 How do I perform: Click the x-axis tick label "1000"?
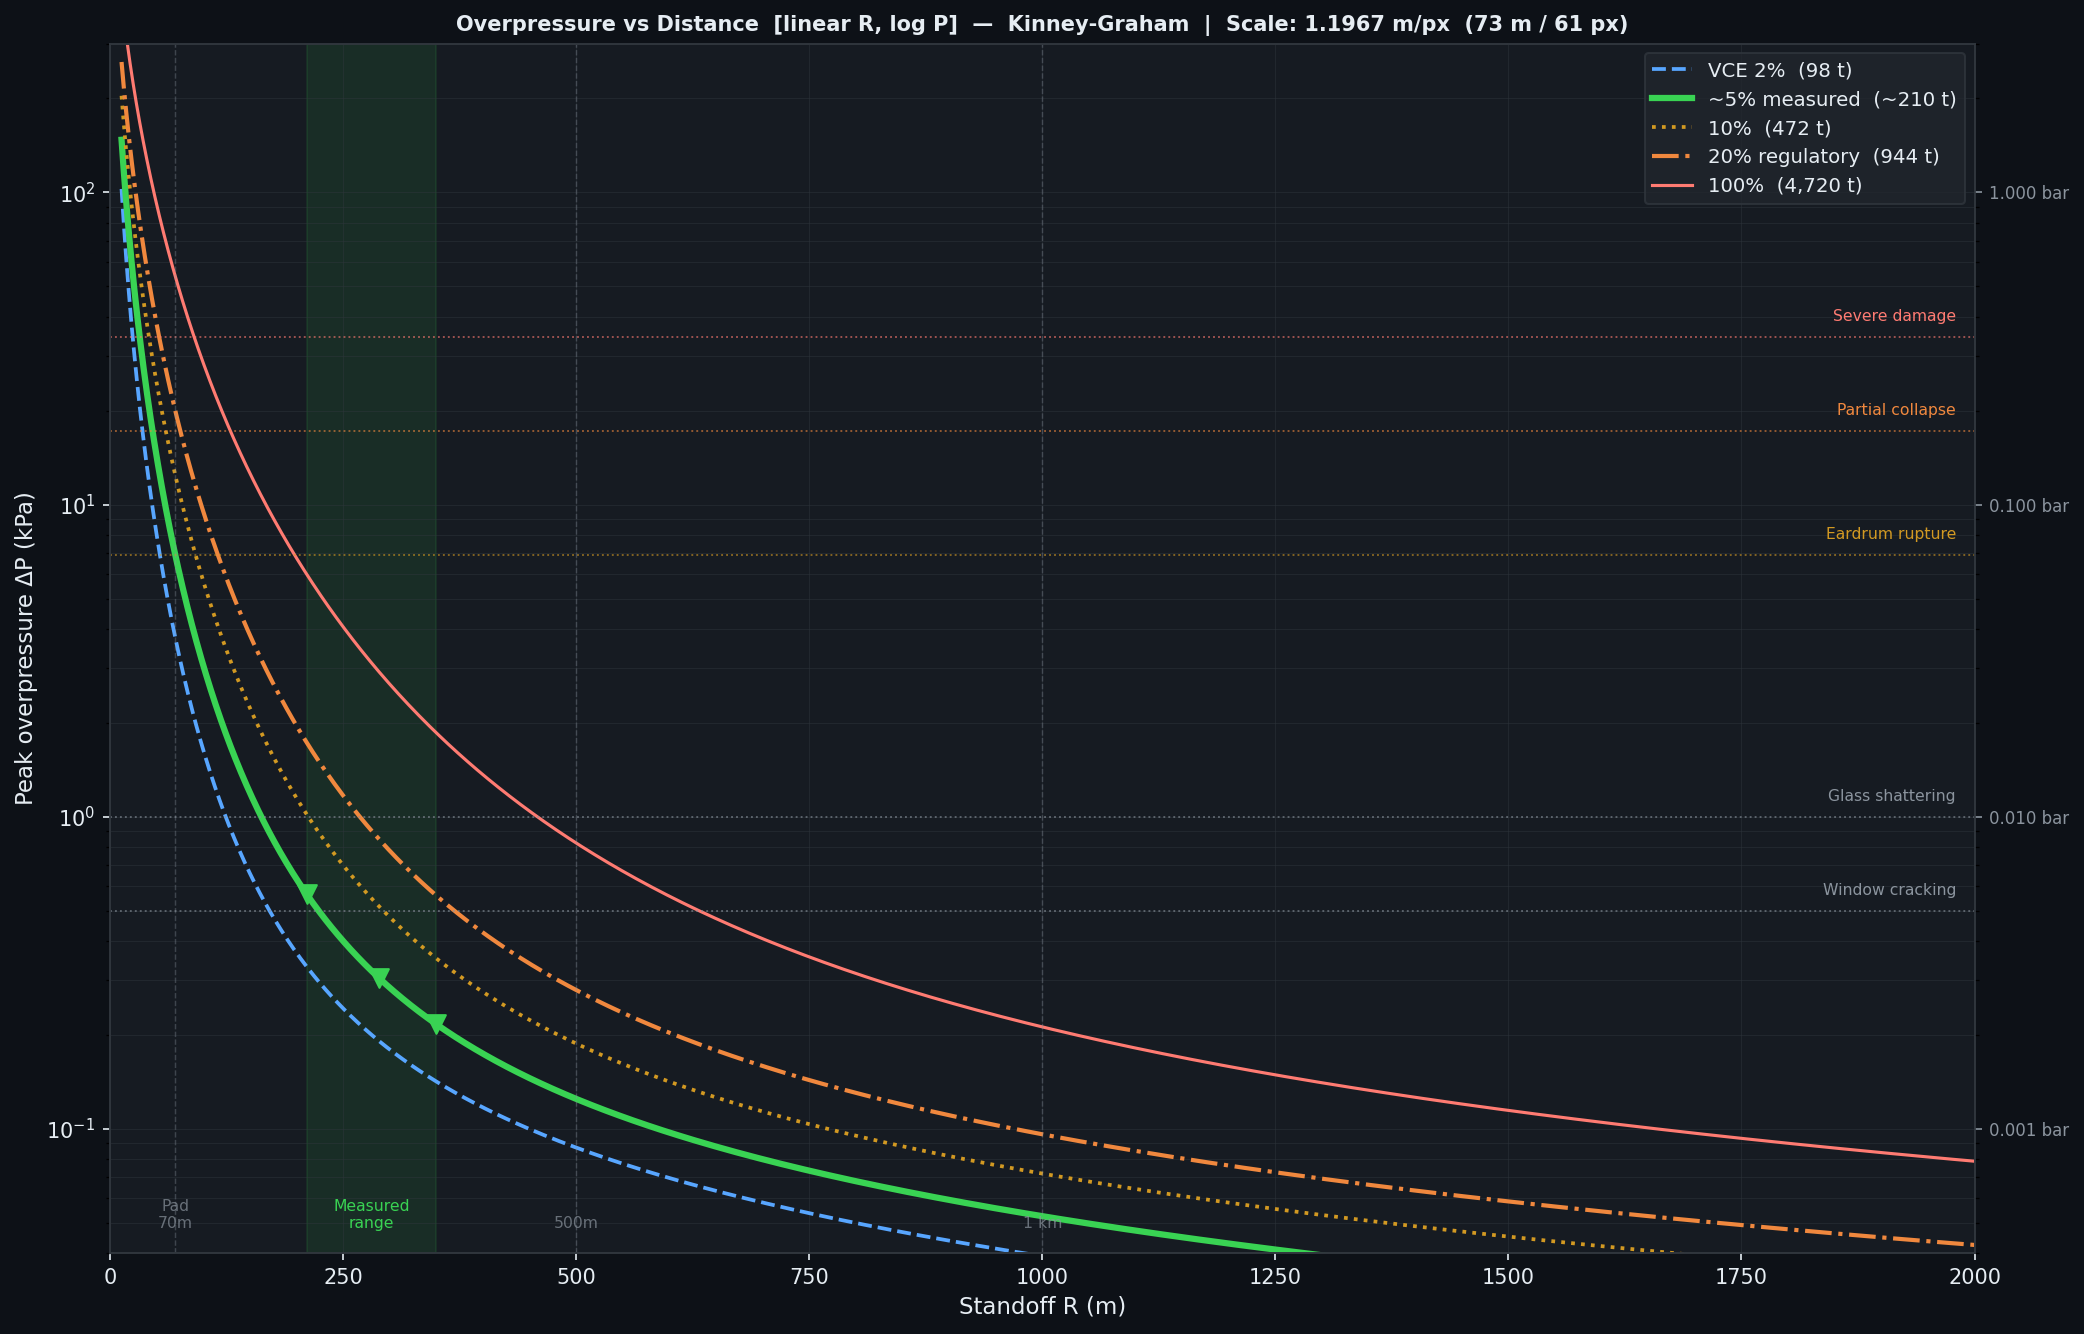pos(1042,1277)
